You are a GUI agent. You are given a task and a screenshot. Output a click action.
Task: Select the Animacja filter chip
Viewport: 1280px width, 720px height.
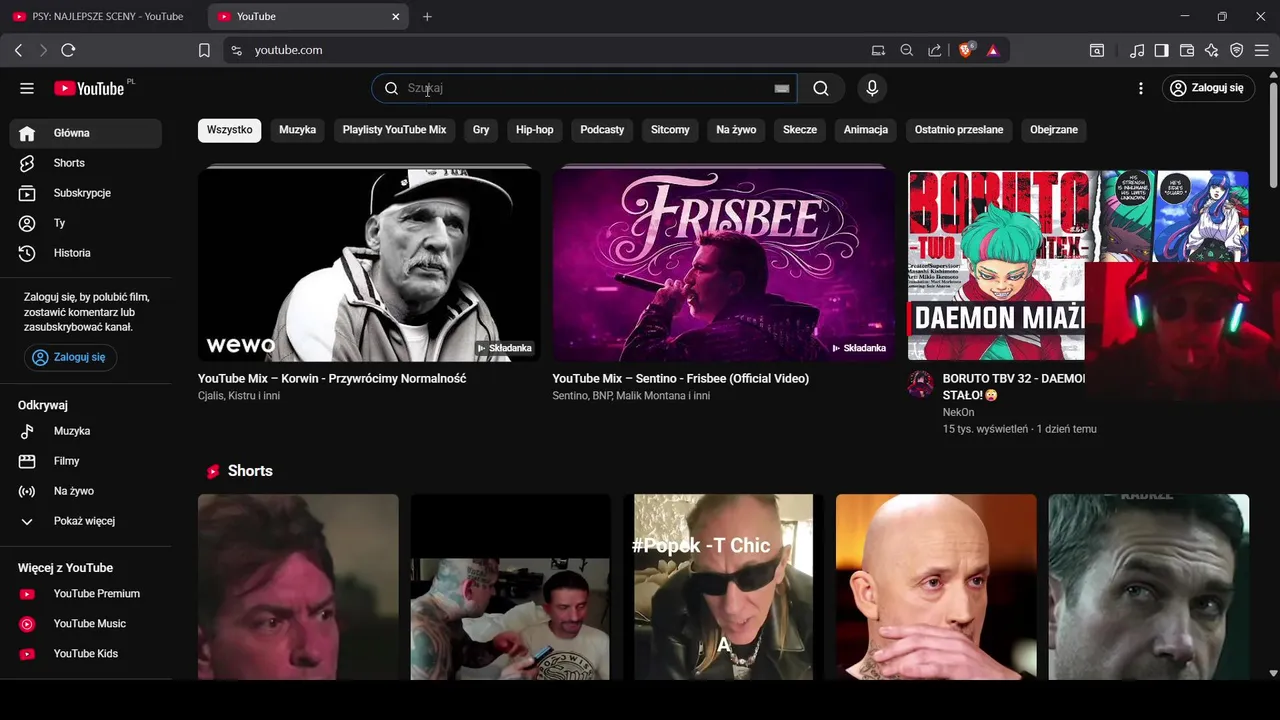click(x=866, y=130)
